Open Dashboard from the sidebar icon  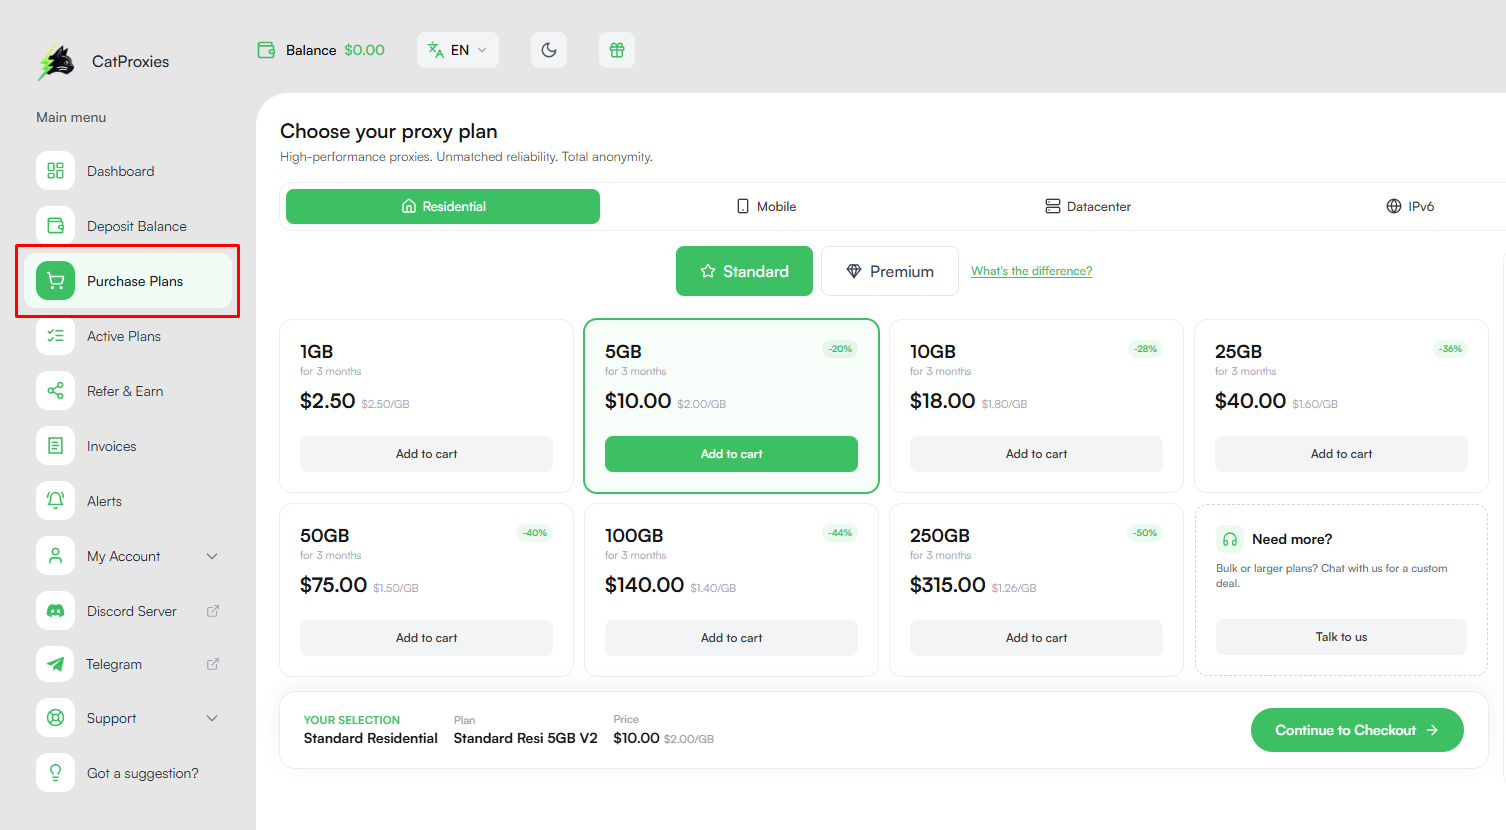56,171
